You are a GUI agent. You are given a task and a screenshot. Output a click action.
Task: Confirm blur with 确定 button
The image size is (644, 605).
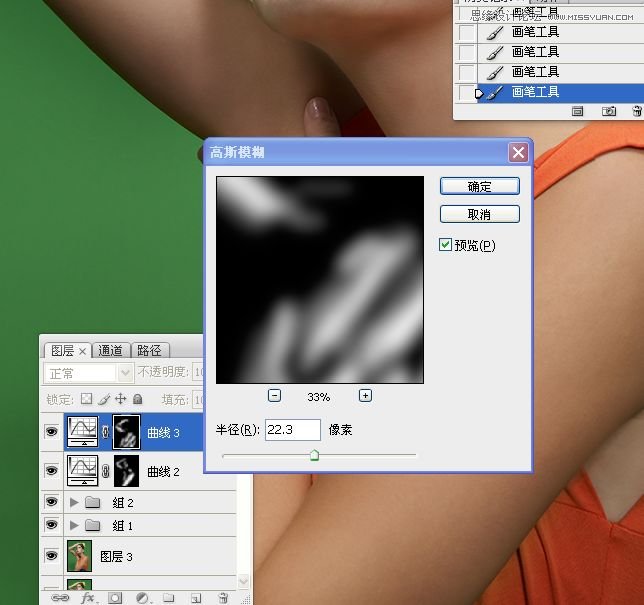tap(479, 186)
